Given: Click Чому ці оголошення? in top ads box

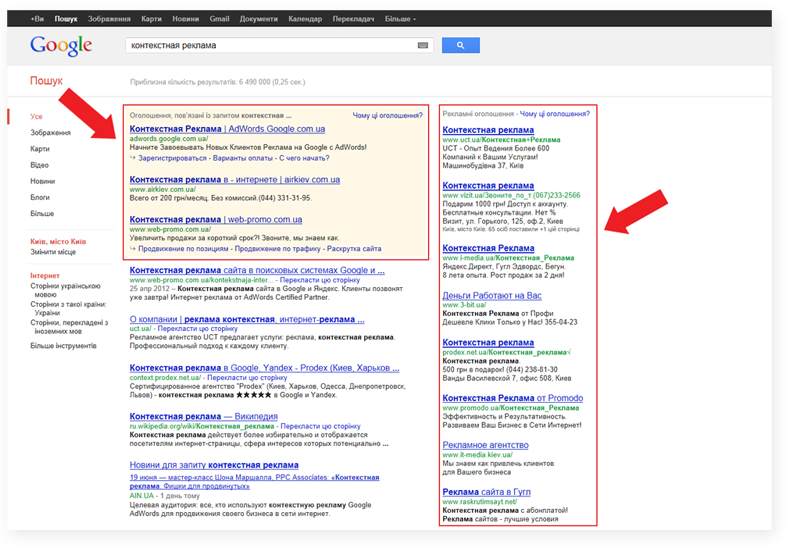Looking at the screenshot, I should click(x=387, y=116).
